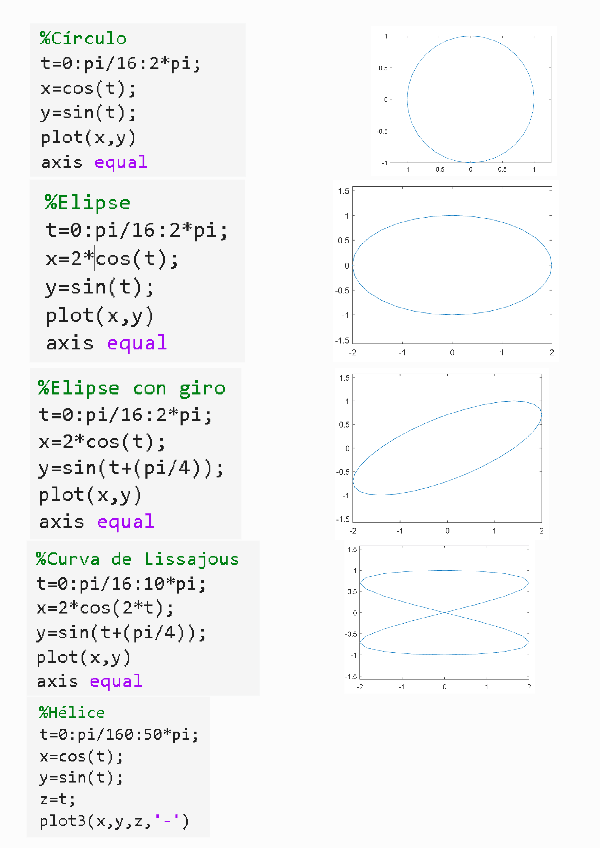Click the %Curva de Lissajous comment line

click(x=138, y=559)
